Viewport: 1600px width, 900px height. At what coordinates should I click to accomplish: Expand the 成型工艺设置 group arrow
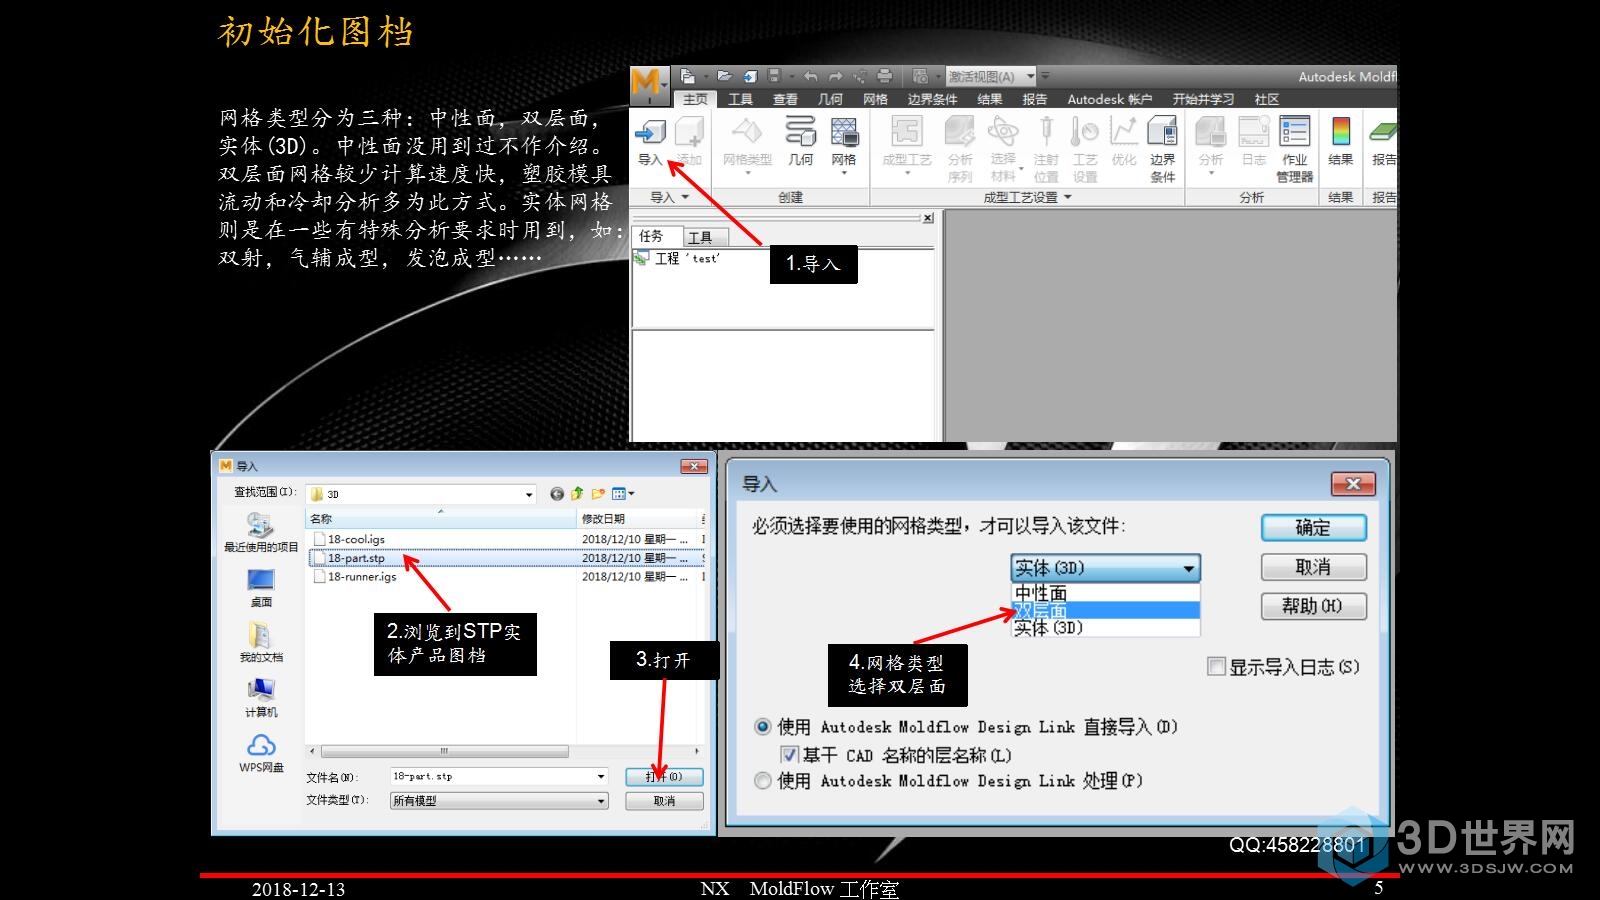click(x=1067, y=197)
